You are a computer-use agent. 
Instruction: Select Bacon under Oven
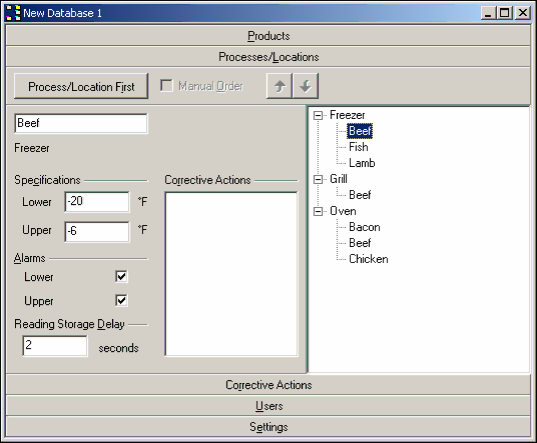tap(364, 227)
